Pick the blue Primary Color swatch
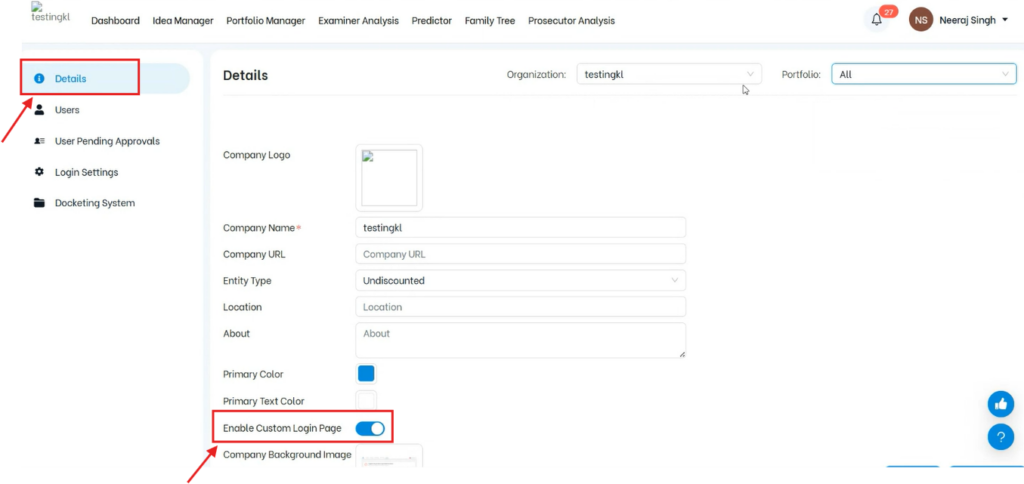Screen dimensions: 1024x484 (366, 374)
